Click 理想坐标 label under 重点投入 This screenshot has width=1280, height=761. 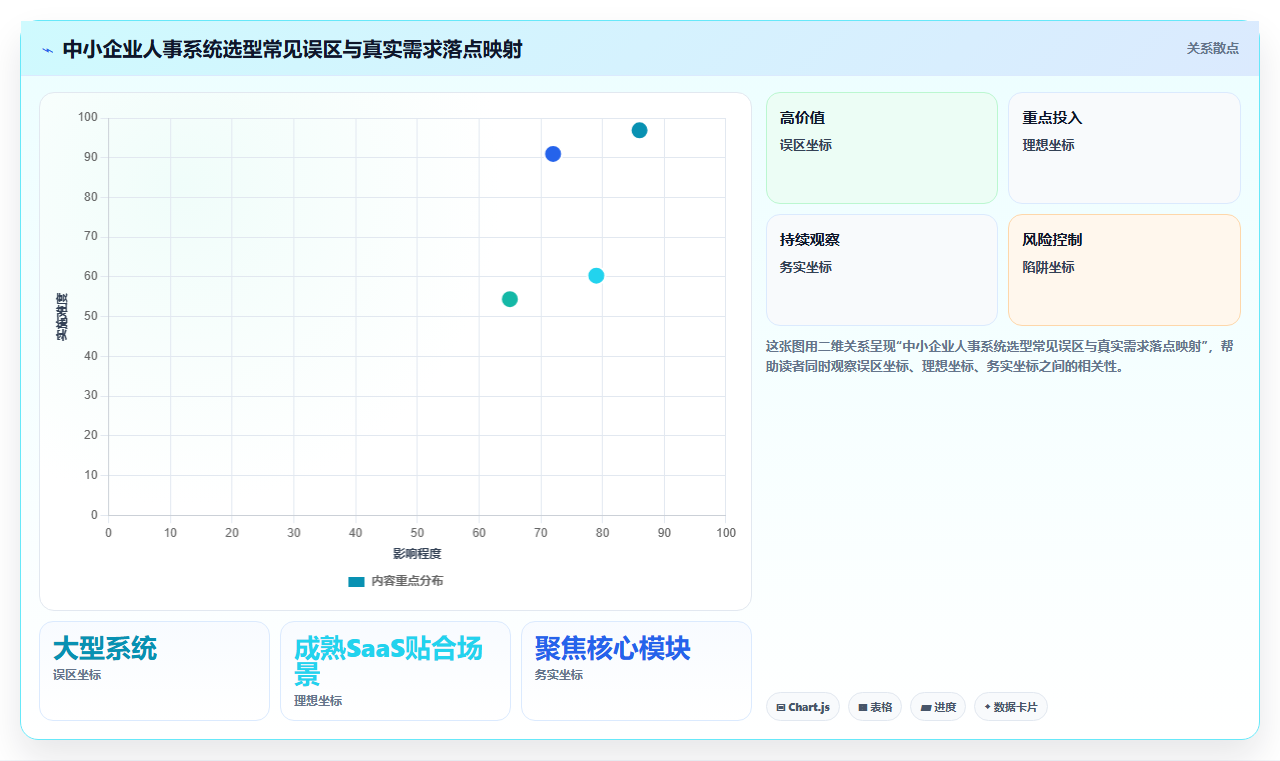tap(1048, 145)
